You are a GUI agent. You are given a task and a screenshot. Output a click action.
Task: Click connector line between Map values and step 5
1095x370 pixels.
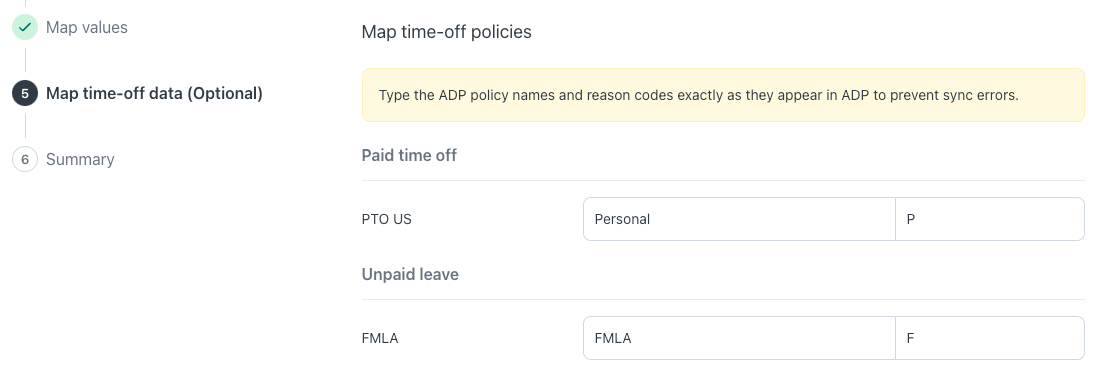click(25, 60)
